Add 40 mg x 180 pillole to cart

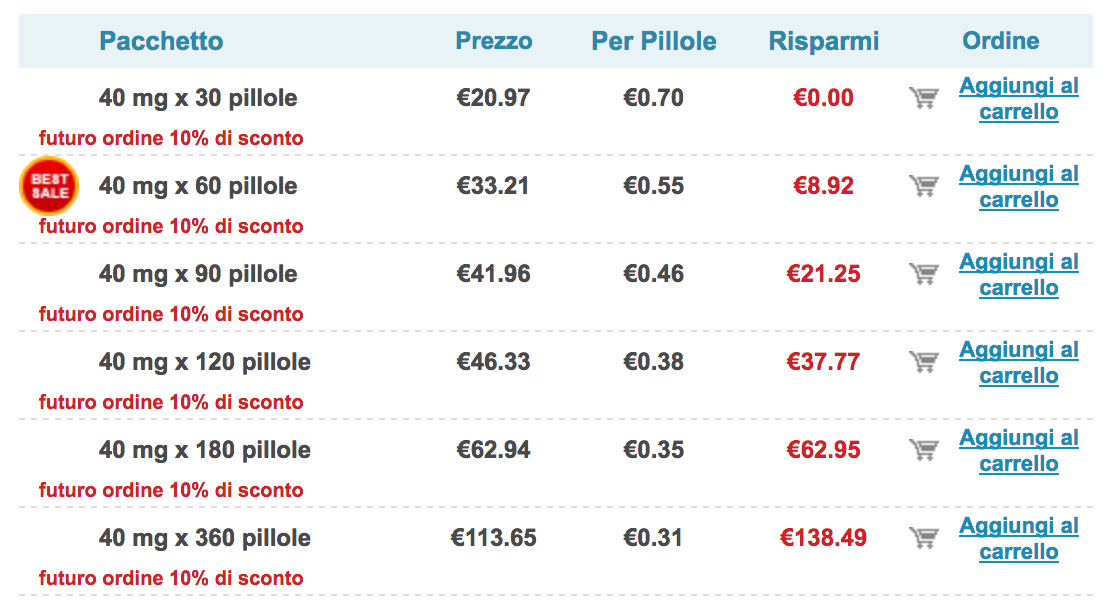click(1019, 450)
